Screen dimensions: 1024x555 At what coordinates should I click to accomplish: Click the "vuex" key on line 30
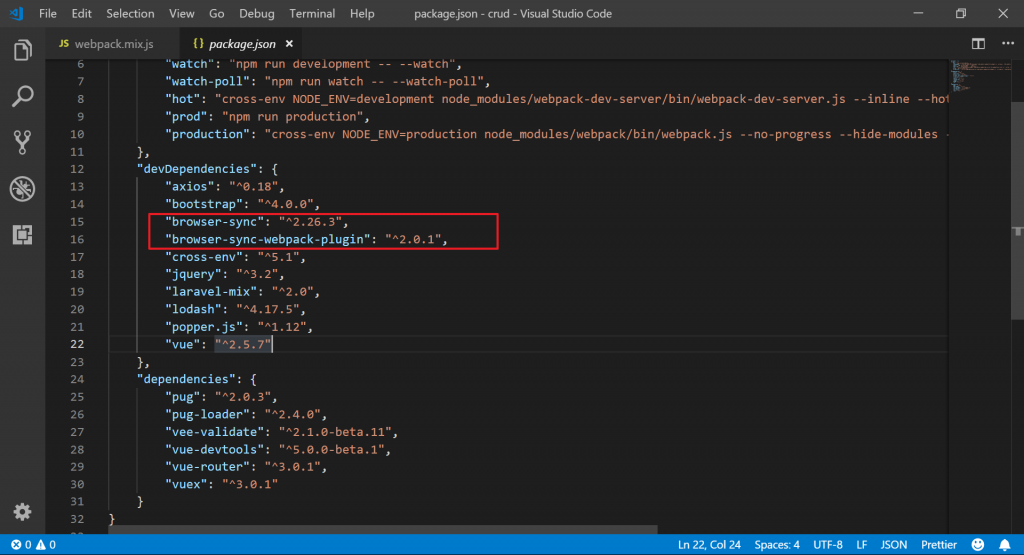click(186, 484)
